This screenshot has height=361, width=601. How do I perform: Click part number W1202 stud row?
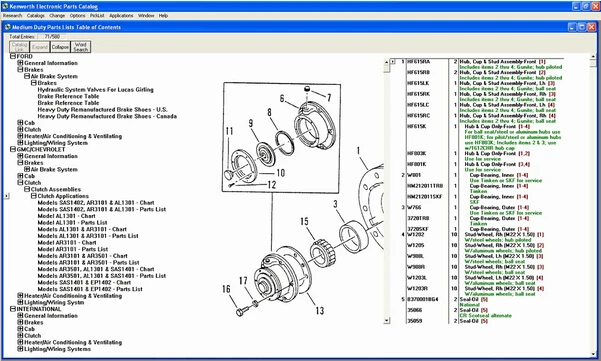coord(415,235)
